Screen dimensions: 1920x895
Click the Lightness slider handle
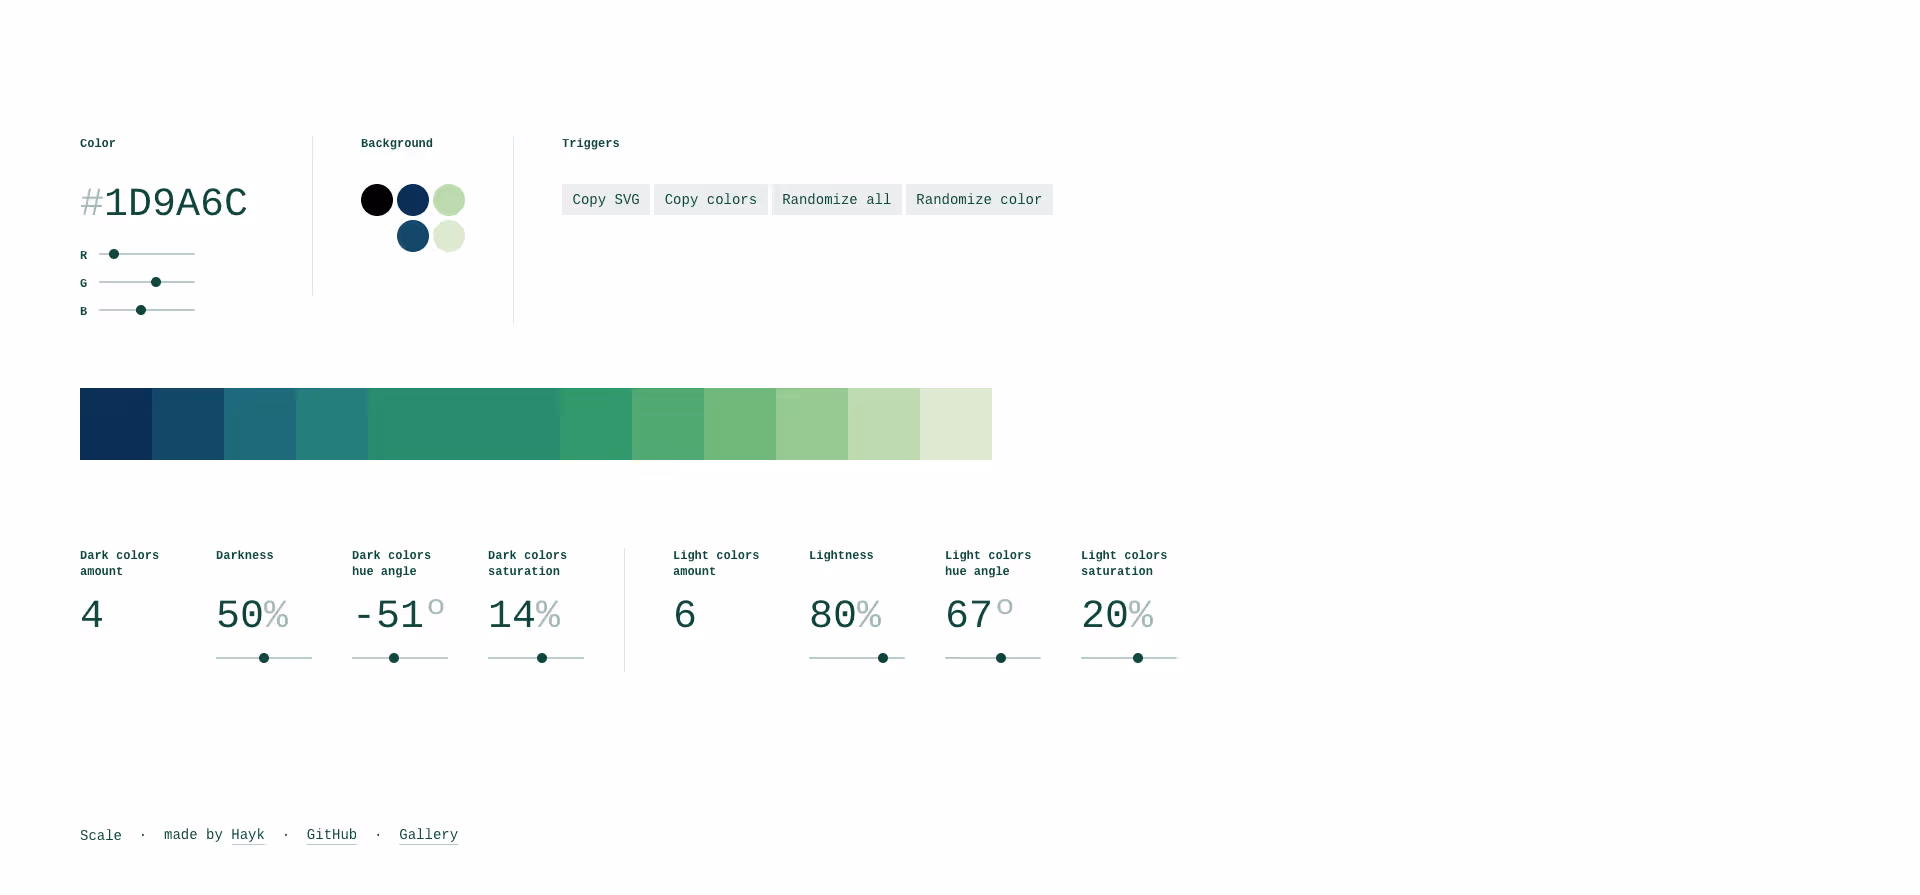click(x=883, y=658)
